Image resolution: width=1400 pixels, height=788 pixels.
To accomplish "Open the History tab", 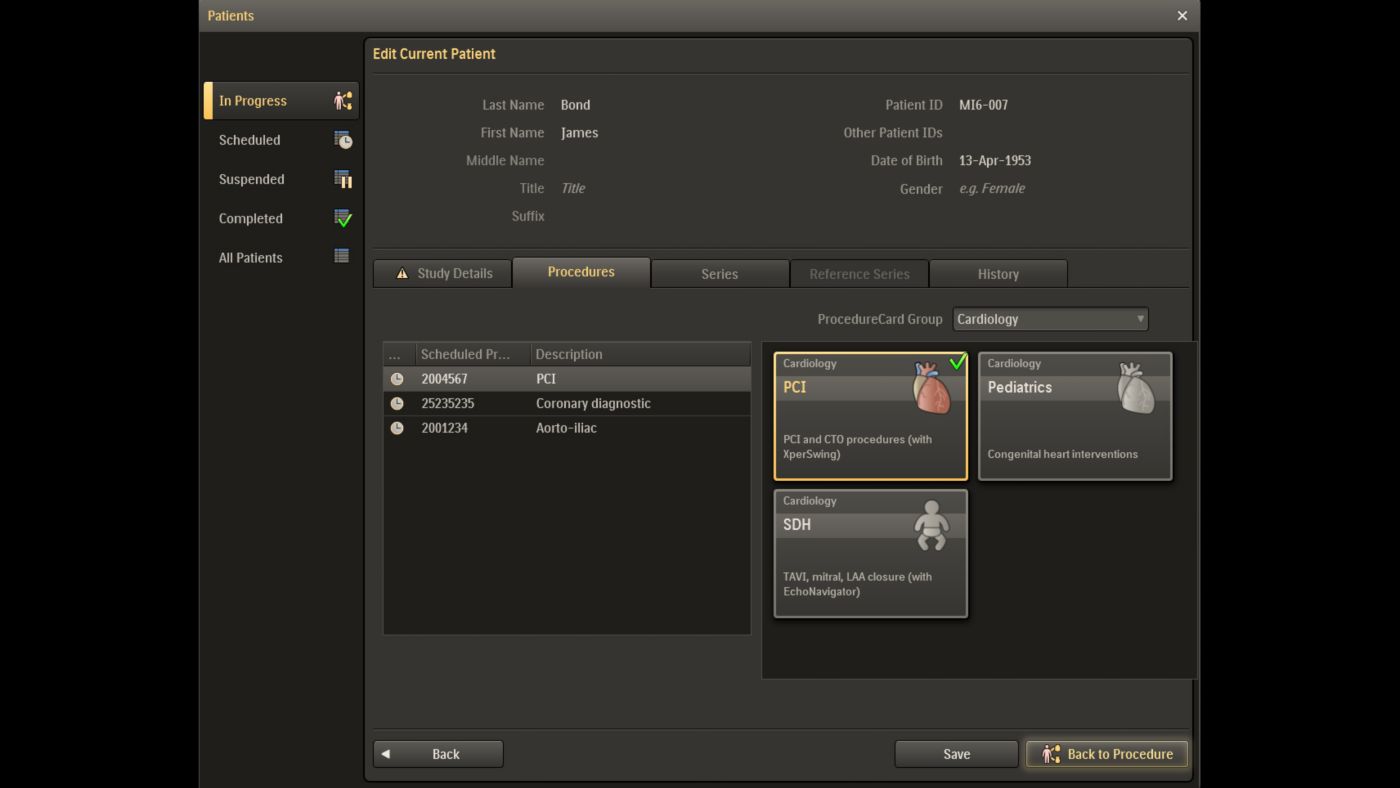I will pos(998,273).
